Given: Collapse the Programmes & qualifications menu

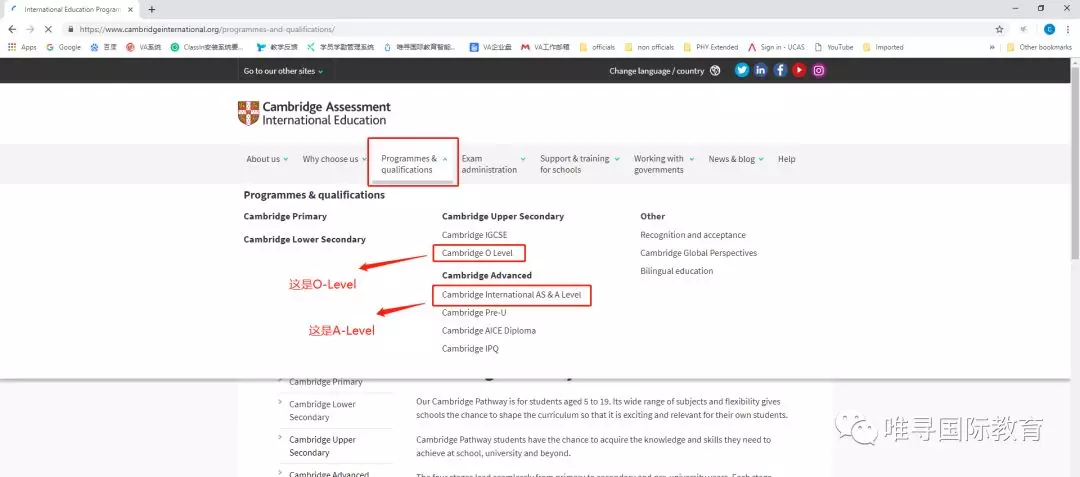Looking at the screenshot, I should point(413,164).
